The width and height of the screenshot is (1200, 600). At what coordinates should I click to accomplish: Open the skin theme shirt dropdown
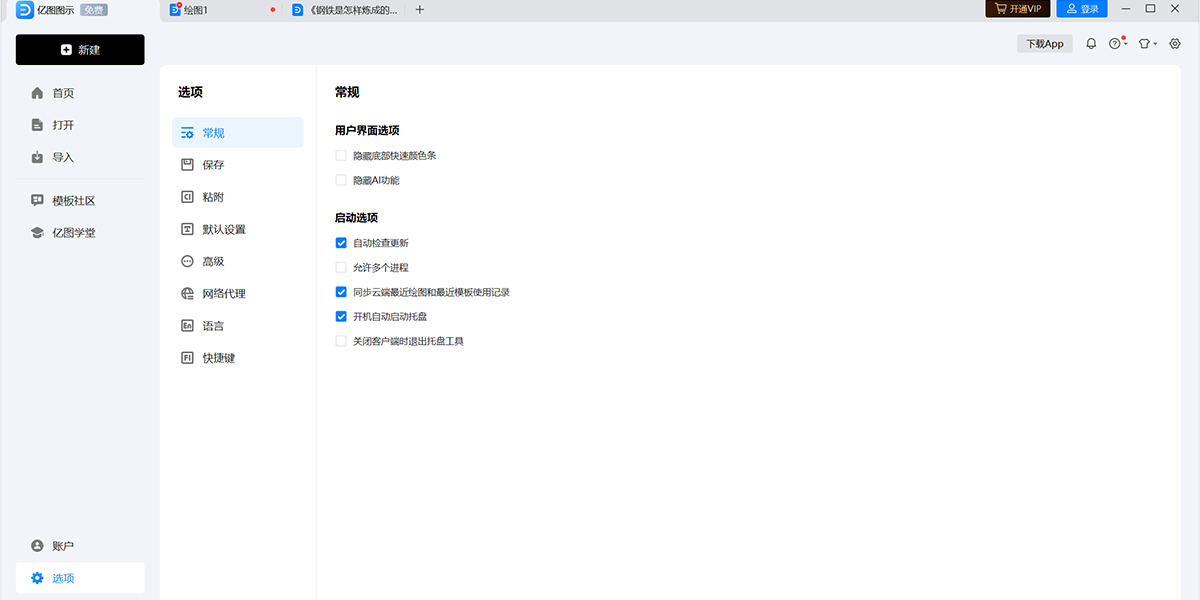click(1147, 44)
